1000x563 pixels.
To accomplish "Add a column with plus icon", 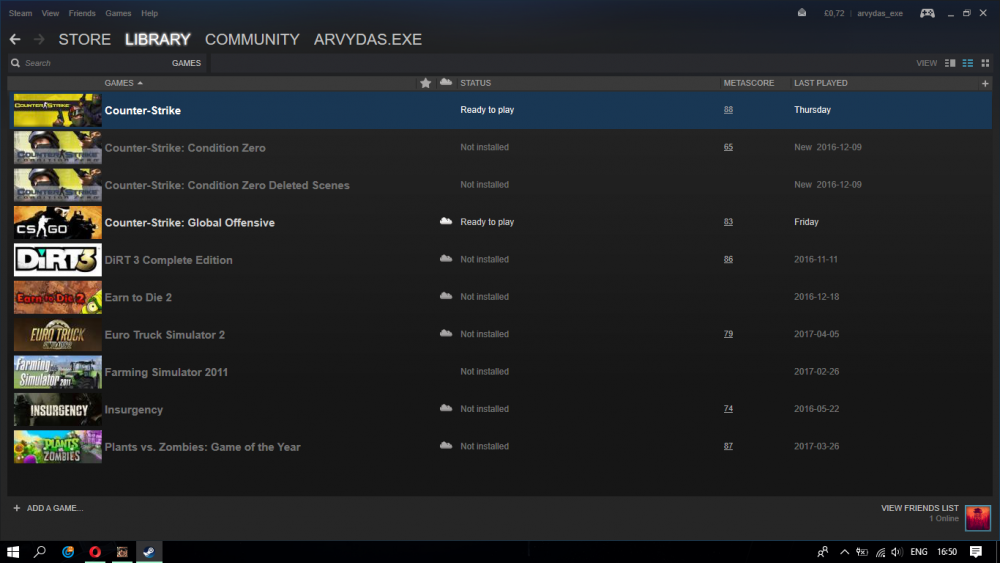I will tap(985, 84).
